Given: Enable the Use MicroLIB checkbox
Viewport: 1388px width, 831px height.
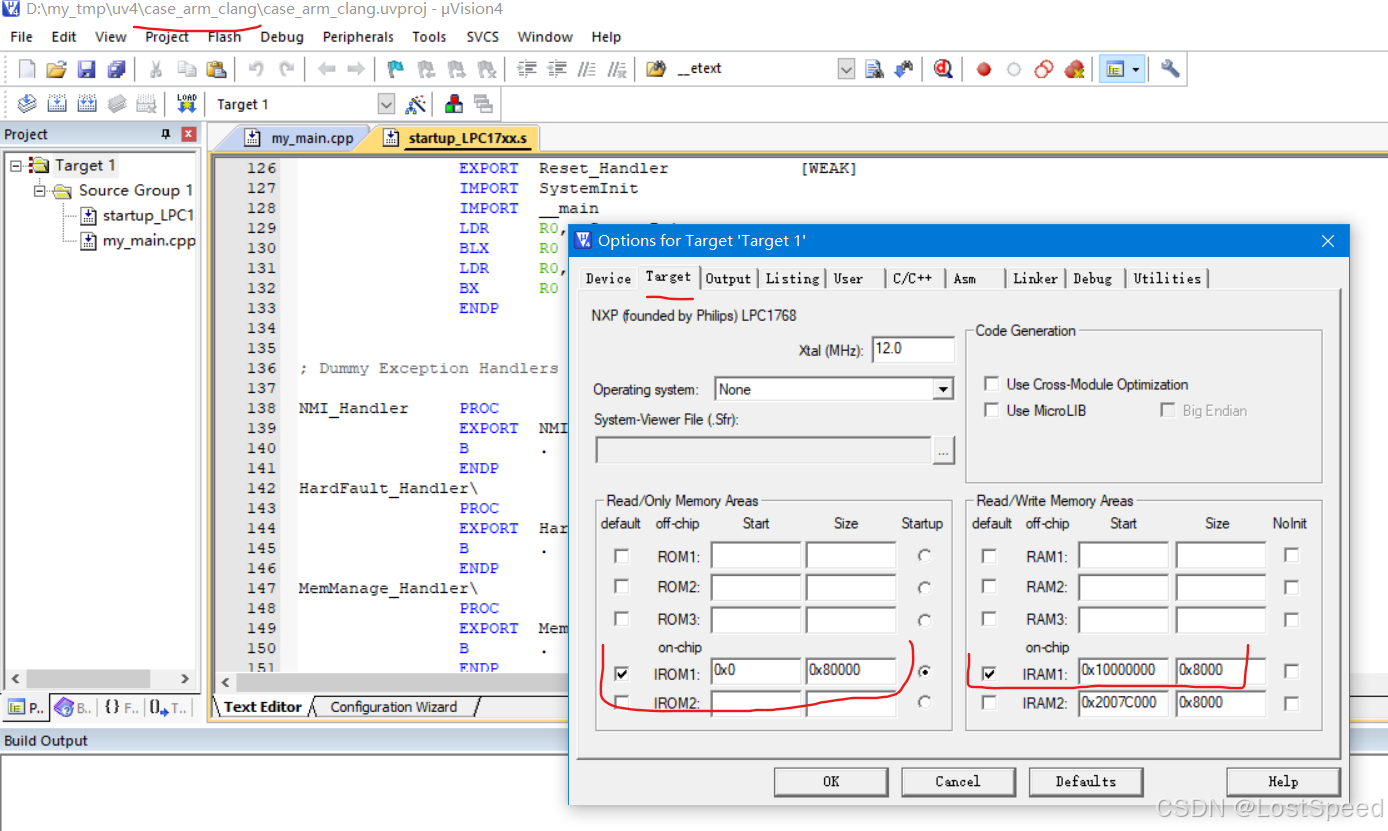Looking at the screenshot, I should click(x=992, y=410).
